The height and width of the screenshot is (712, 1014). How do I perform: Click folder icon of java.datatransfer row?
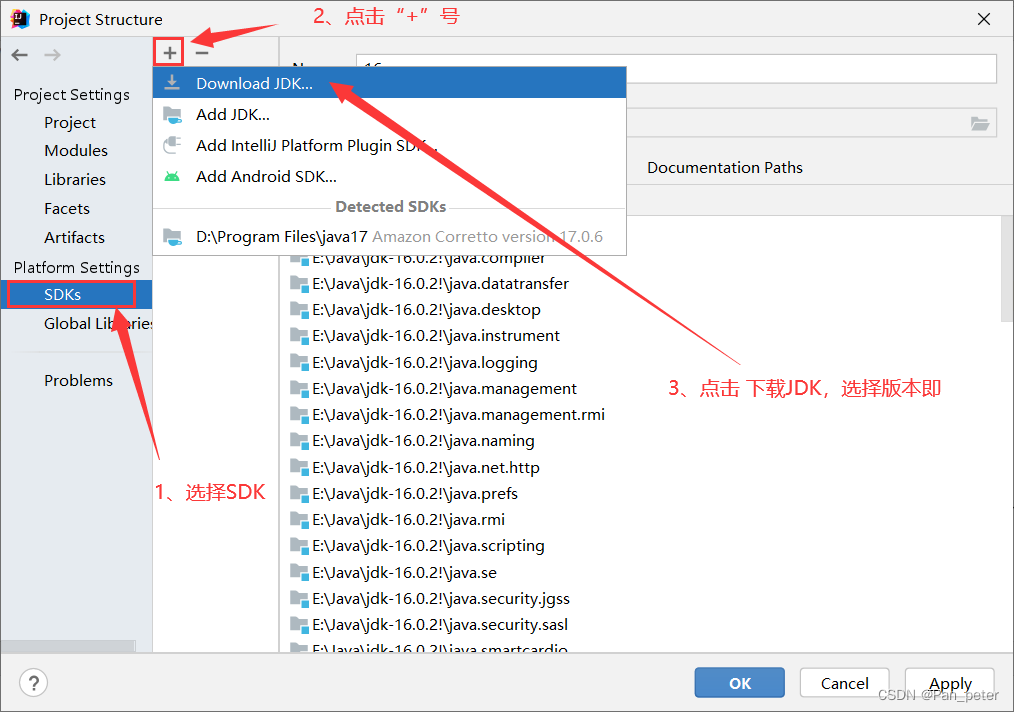click(x=299, y=283)
